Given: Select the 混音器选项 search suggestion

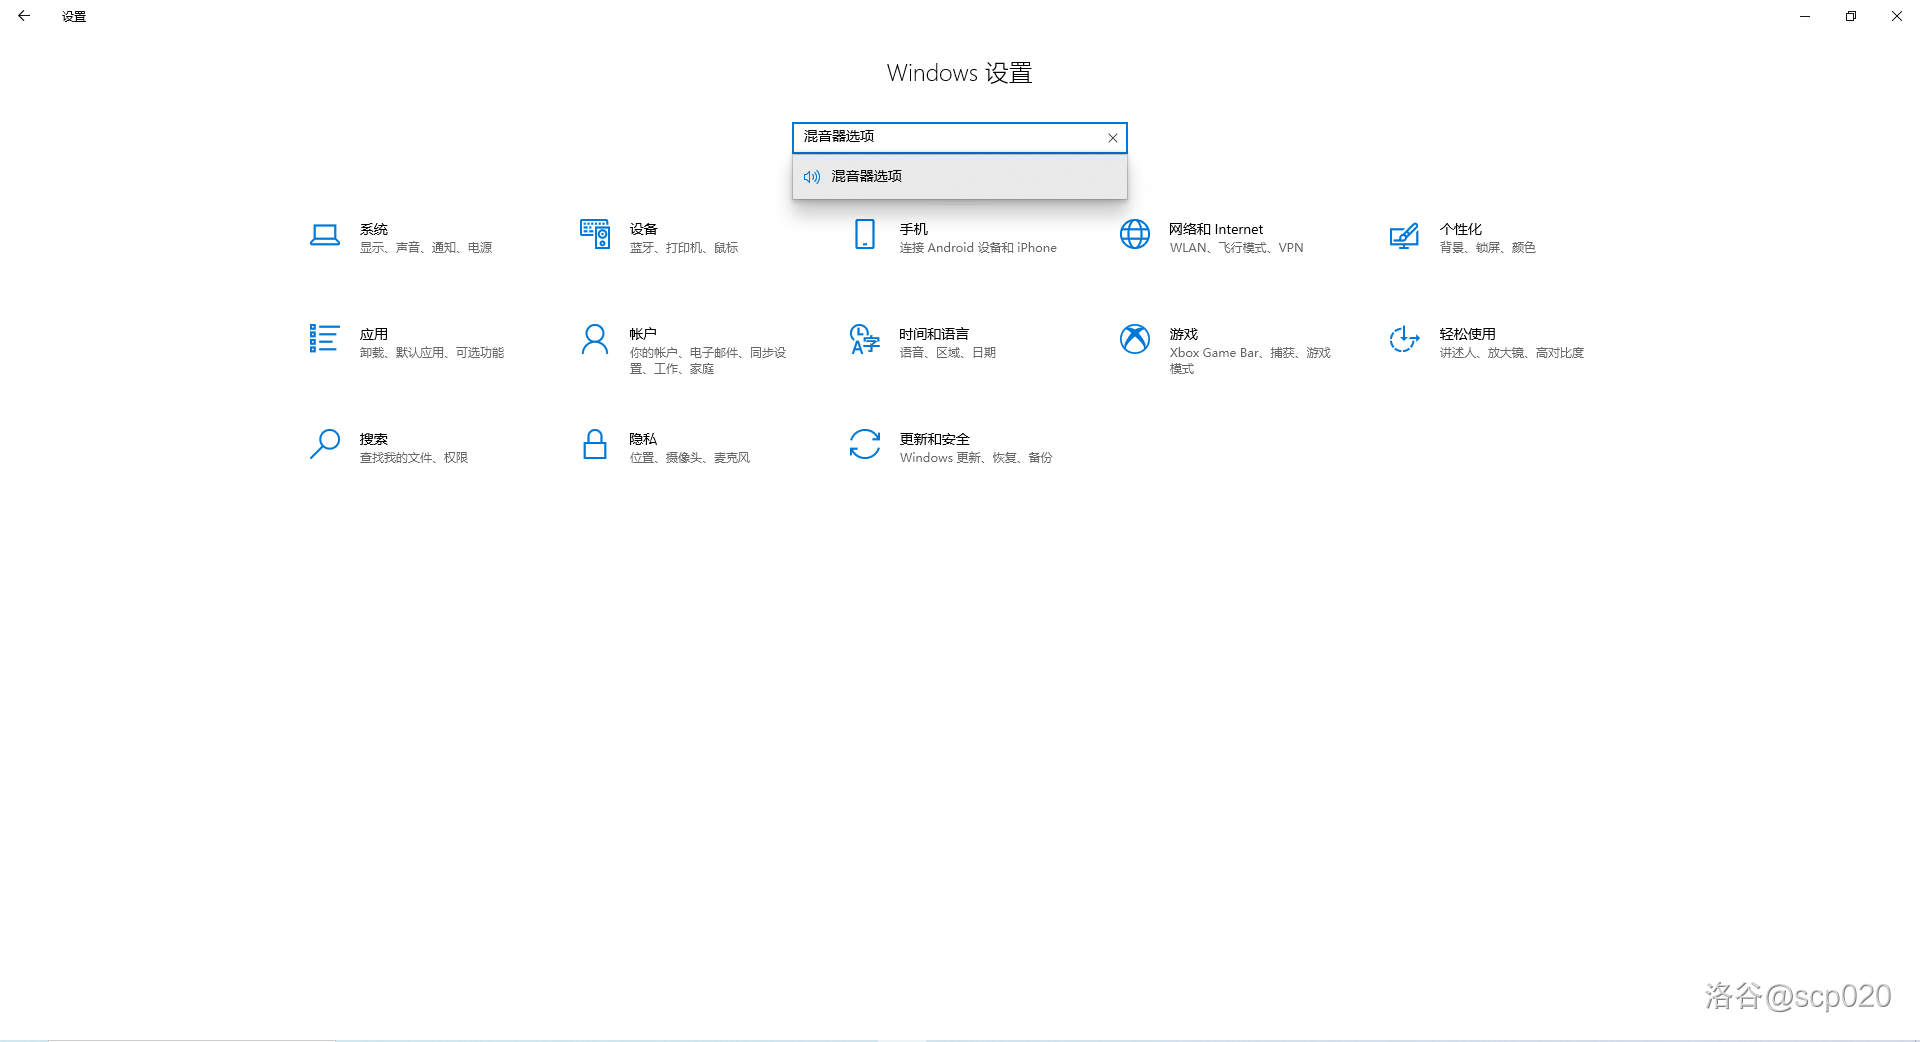Looking at the screenshot, I should (x=960, y=177).
